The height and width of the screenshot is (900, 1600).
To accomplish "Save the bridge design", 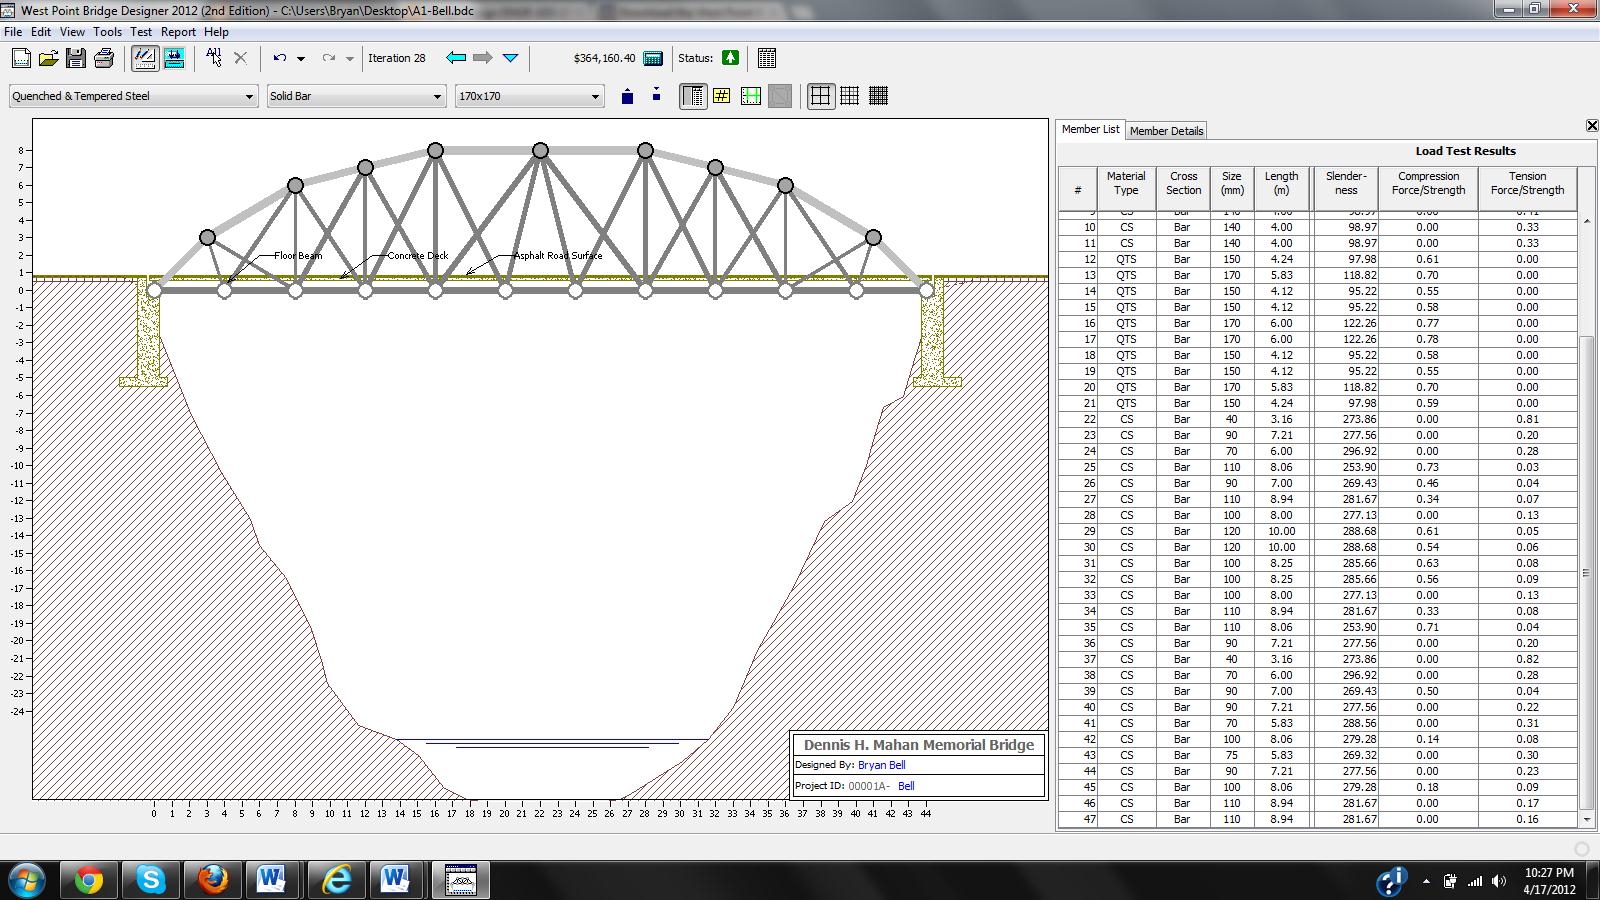I will point(76,58).
